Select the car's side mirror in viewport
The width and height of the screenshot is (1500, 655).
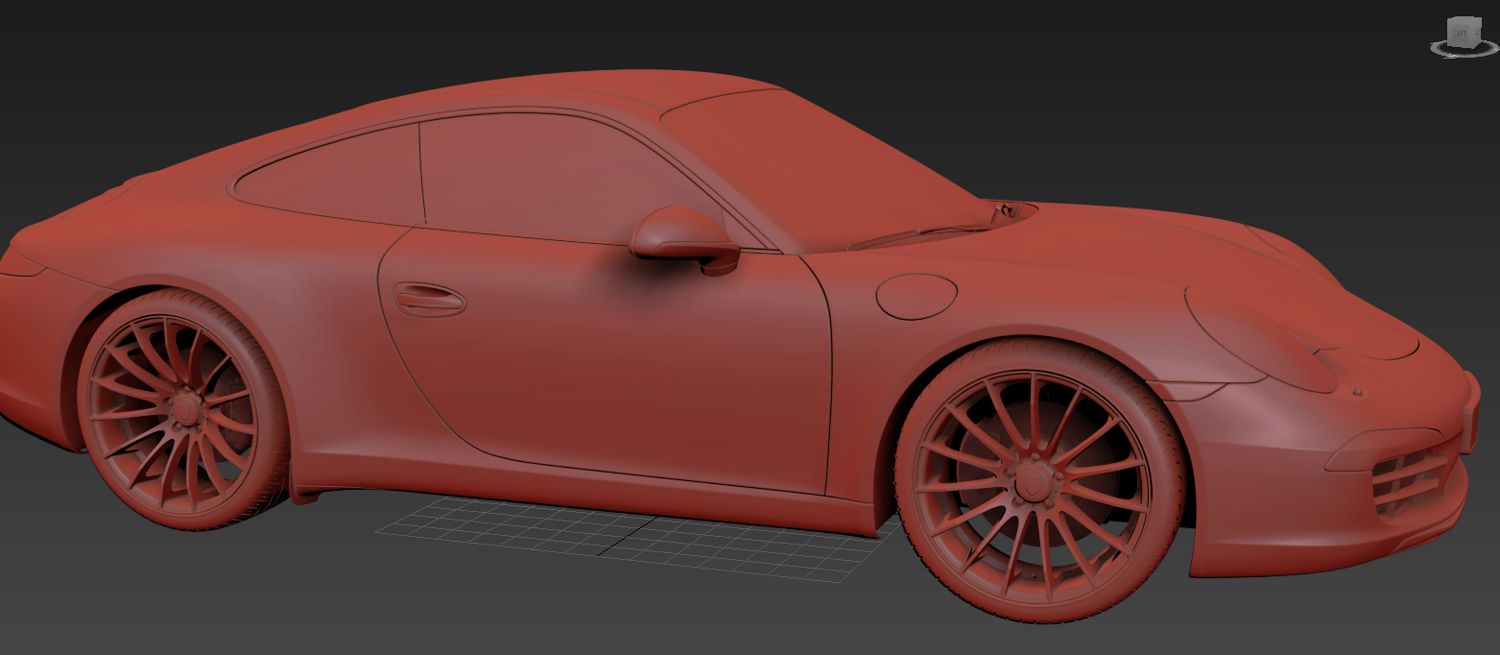click(685, 240)
